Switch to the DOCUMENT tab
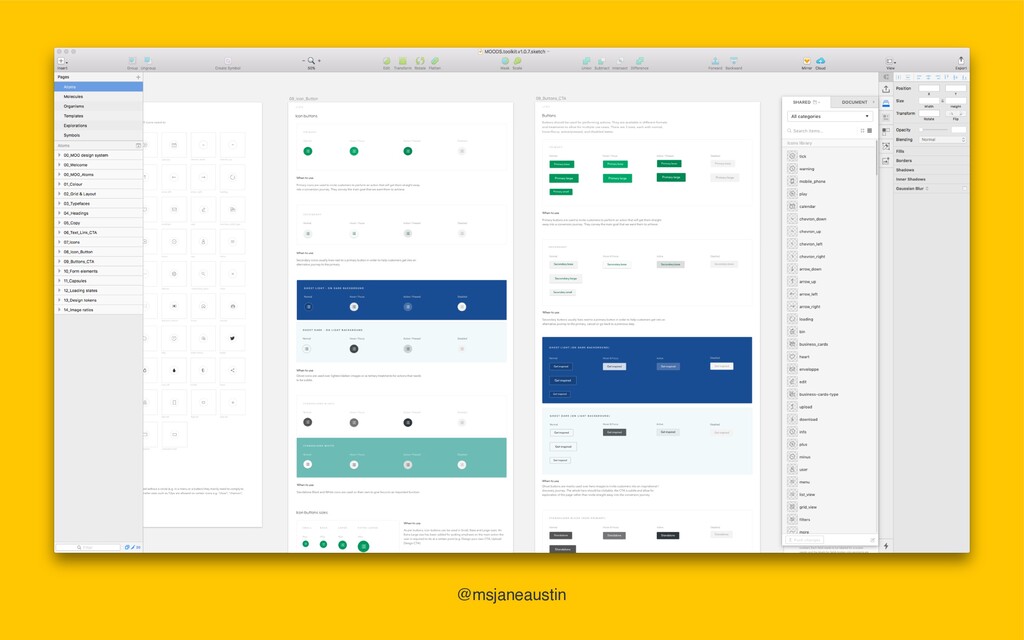1024x640 pixels. pos(854,103)
